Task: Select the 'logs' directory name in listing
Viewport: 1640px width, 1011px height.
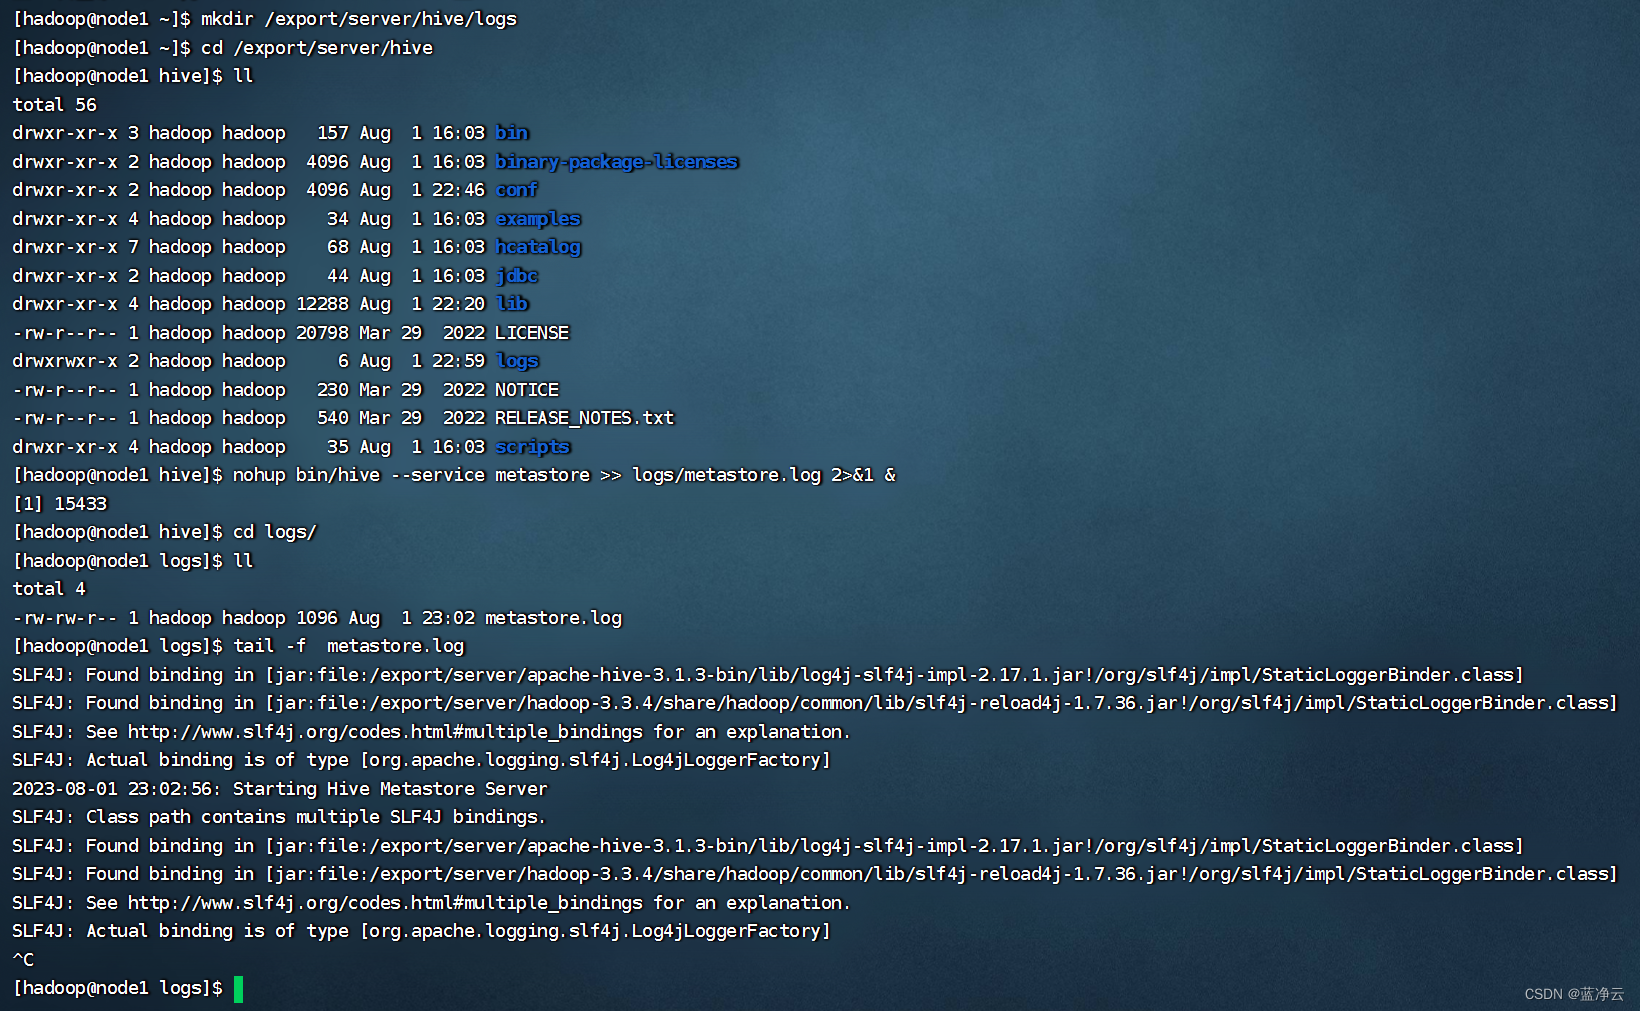Action: click(516, 361)
